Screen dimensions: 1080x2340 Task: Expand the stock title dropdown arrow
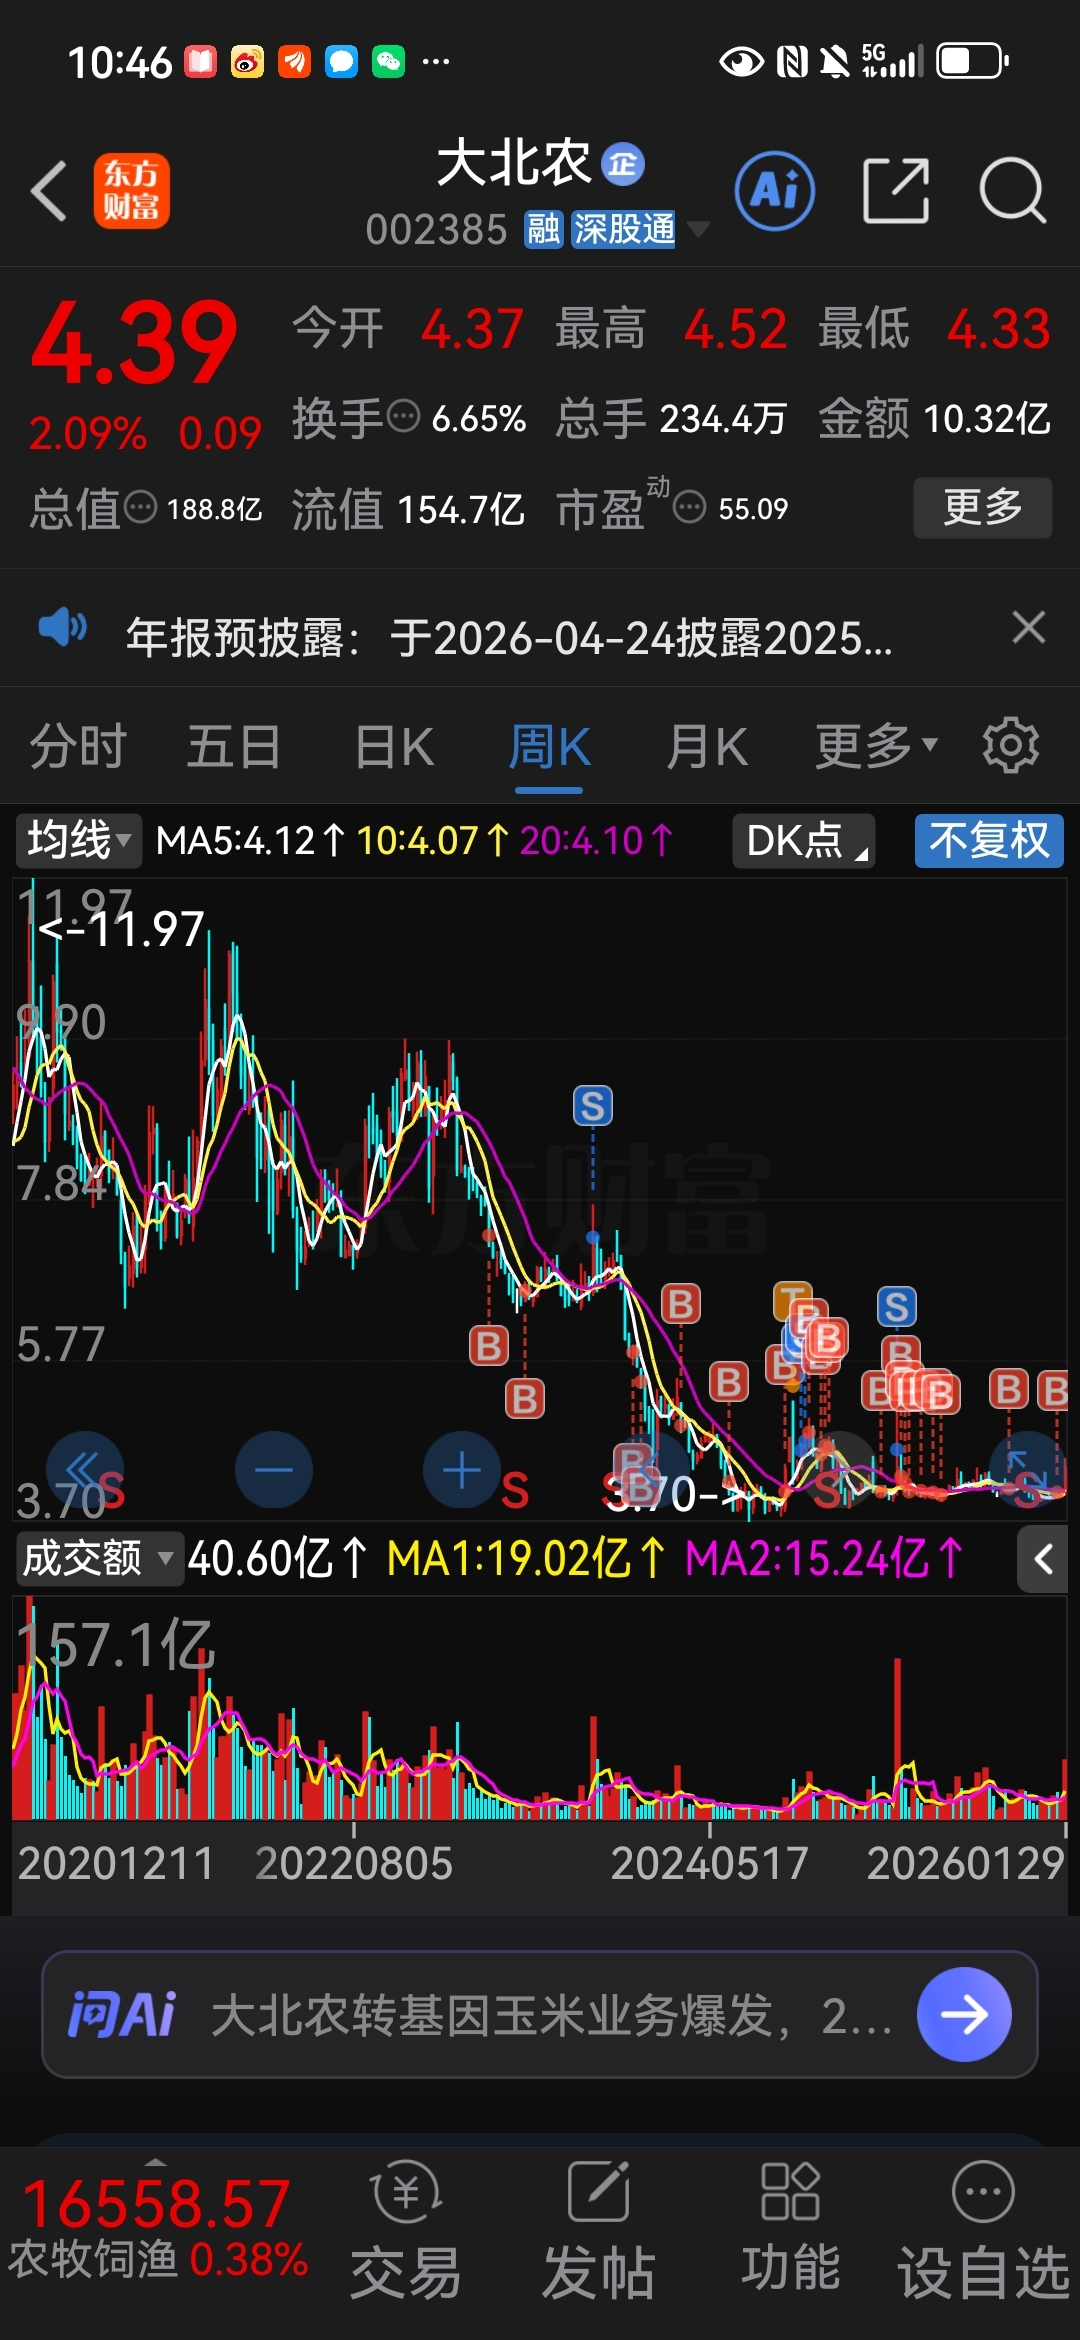[698, 229]
